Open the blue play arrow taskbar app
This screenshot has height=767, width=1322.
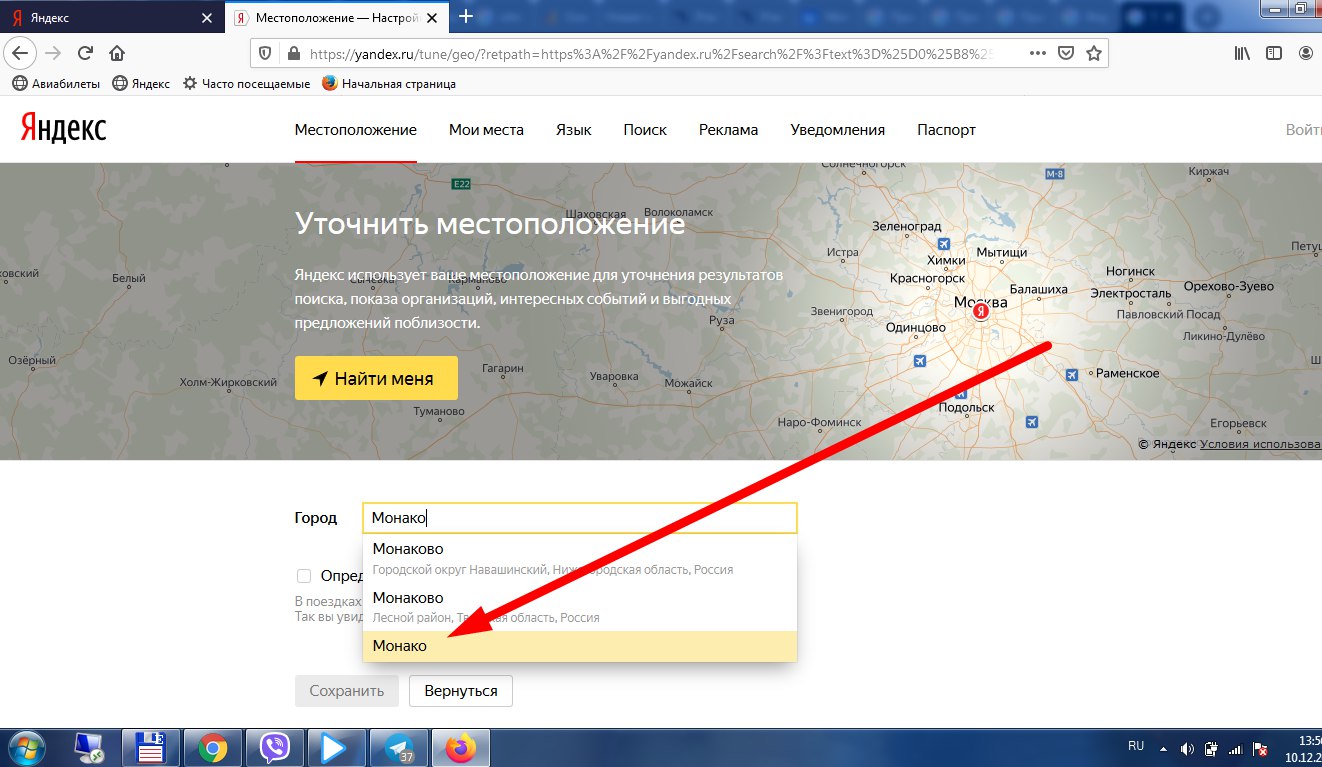pos(336,748)
